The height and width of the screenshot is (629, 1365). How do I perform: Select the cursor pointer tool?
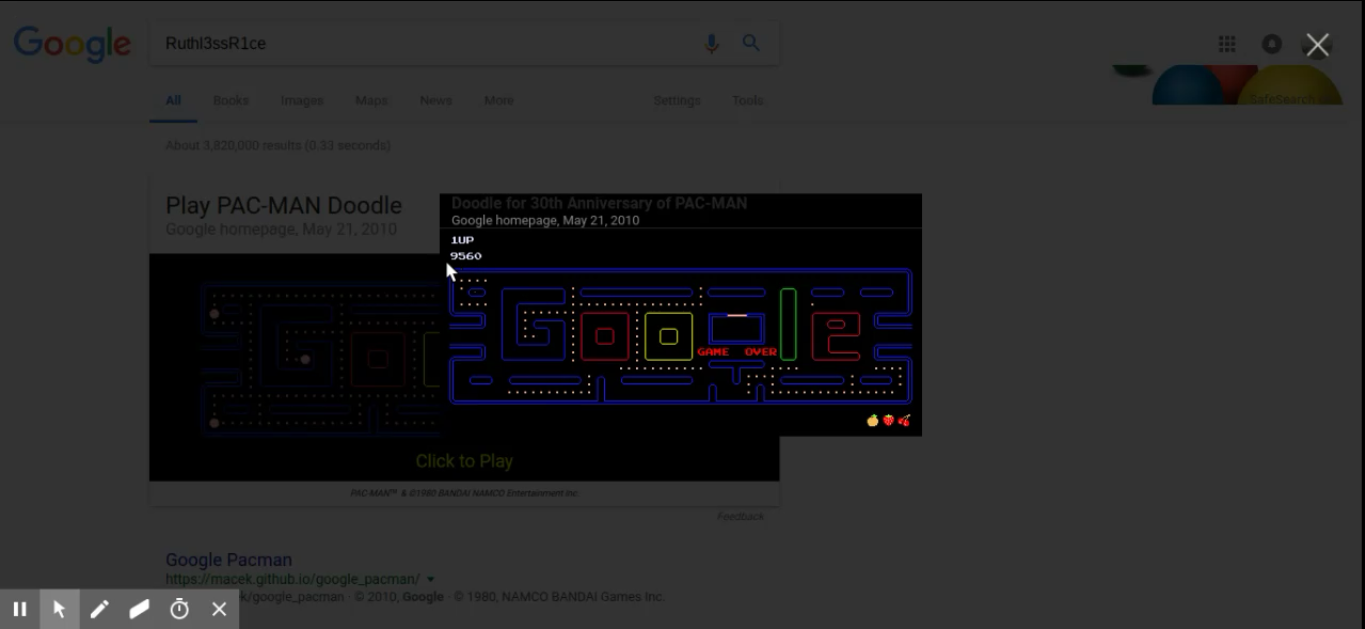pos(60,609)
